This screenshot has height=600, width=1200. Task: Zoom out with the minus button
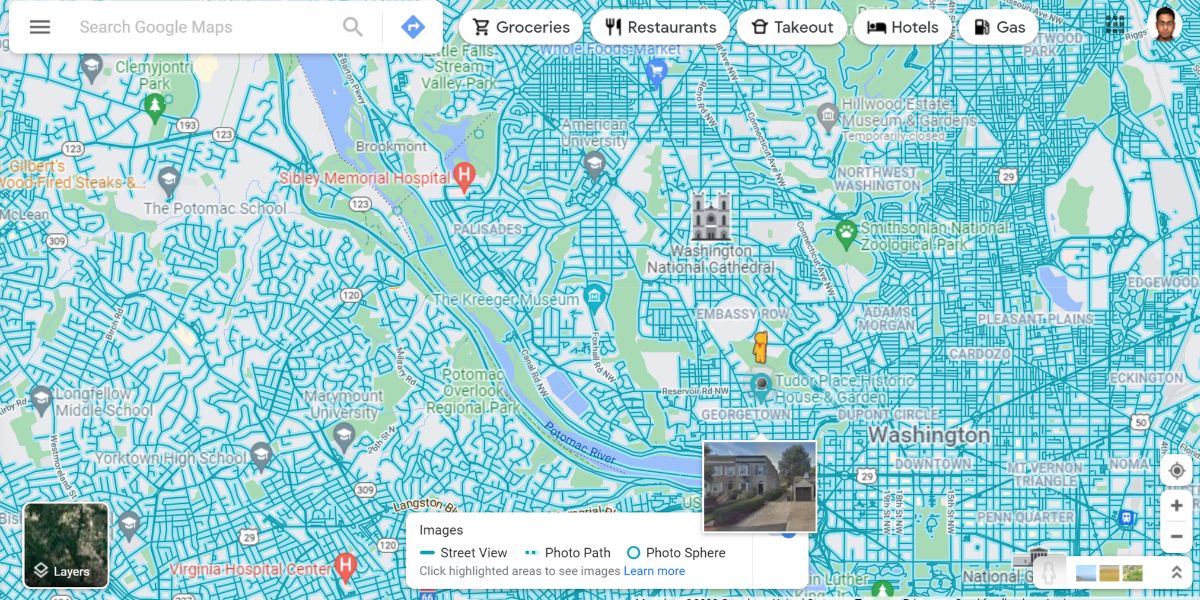[1177, 536]
